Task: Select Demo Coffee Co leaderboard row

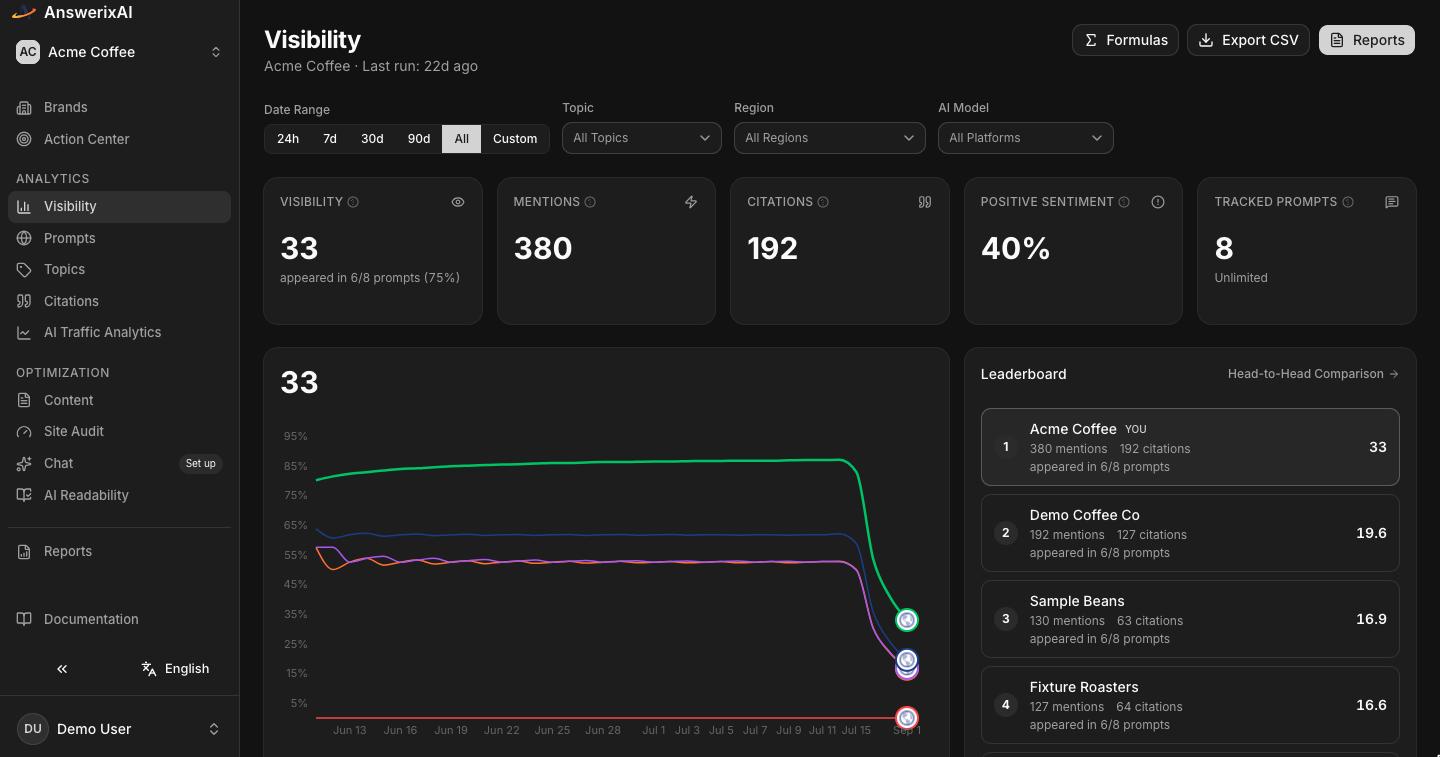Action: 1190,533
